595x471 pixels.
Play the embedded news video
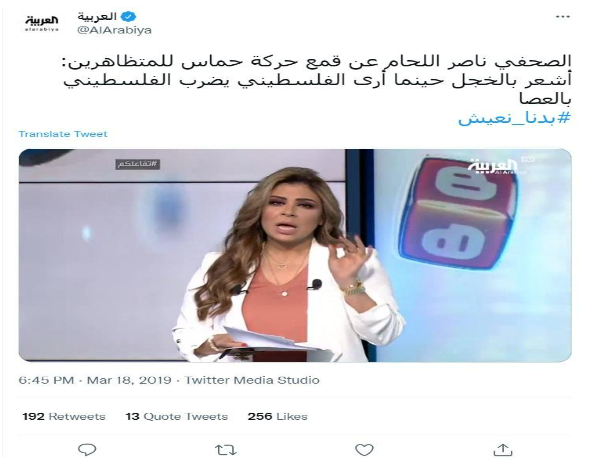295,255
